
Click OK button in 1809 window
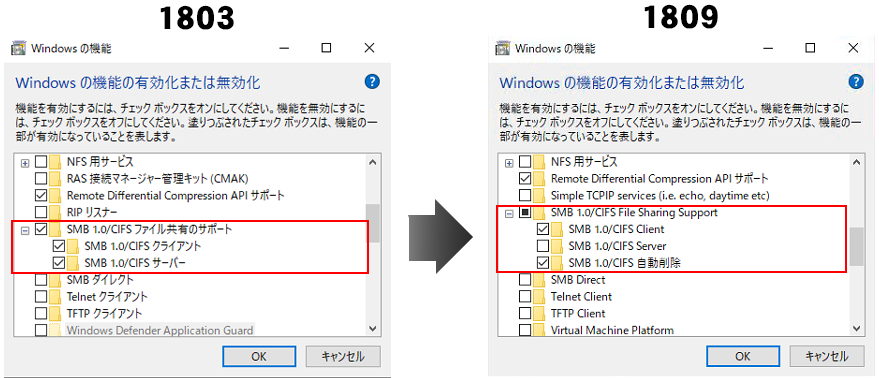(742, 356)
